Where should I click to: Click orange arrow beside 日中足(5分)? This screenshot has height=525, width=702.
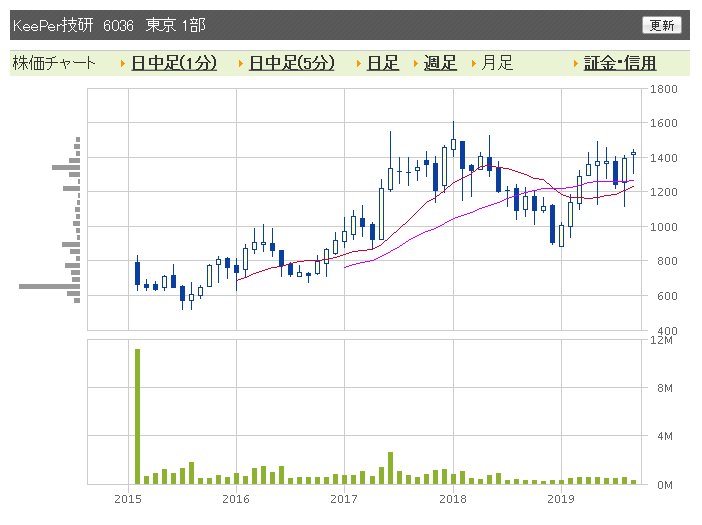pyautogui.click(x=240, y=64)
